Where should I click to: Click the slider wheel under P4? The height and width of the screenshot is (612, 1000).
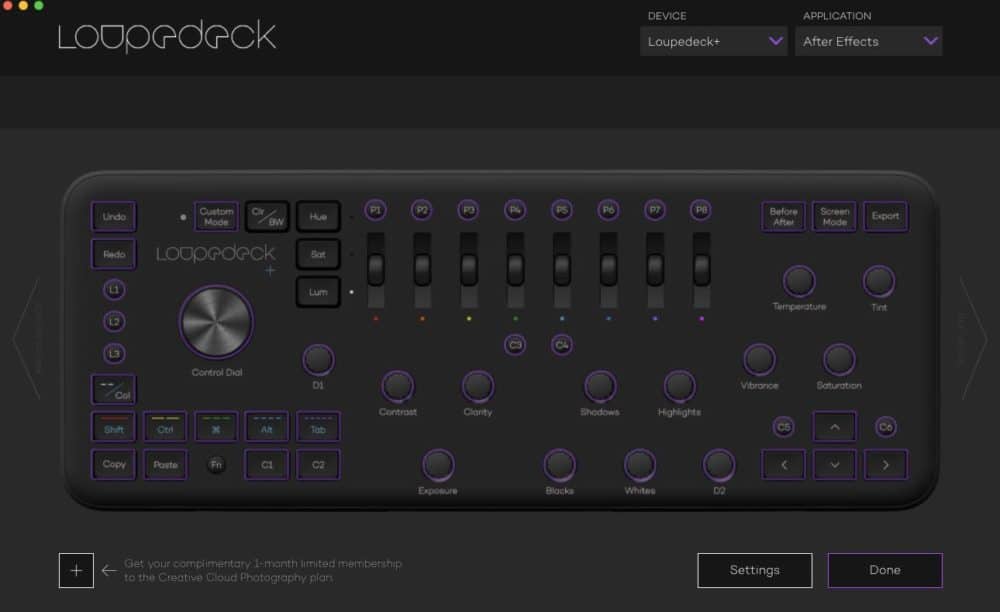pos(515,270)
